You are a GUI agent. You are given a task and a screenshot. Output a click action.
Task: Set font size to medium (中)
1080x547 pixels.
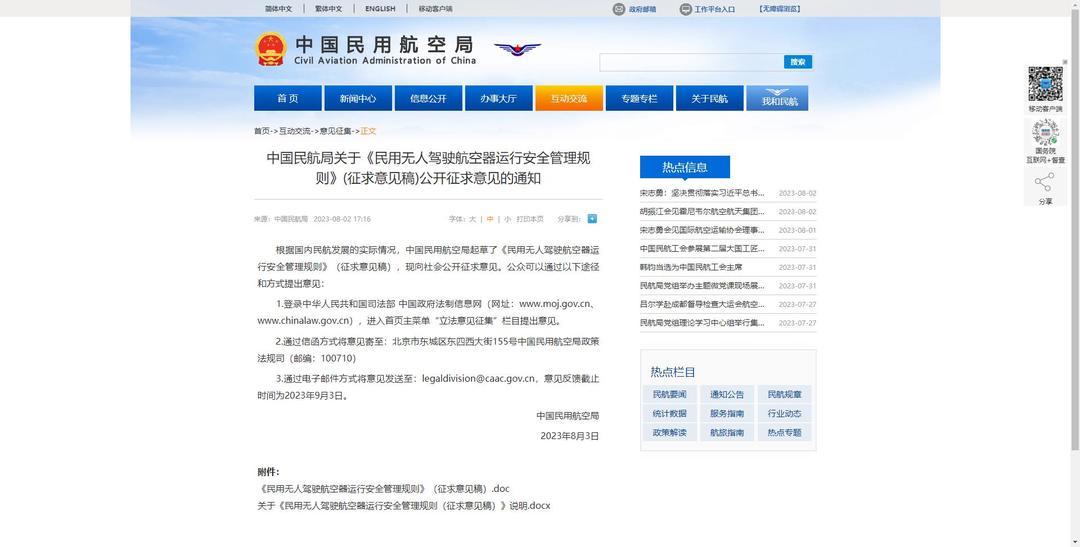pos(490,219)
